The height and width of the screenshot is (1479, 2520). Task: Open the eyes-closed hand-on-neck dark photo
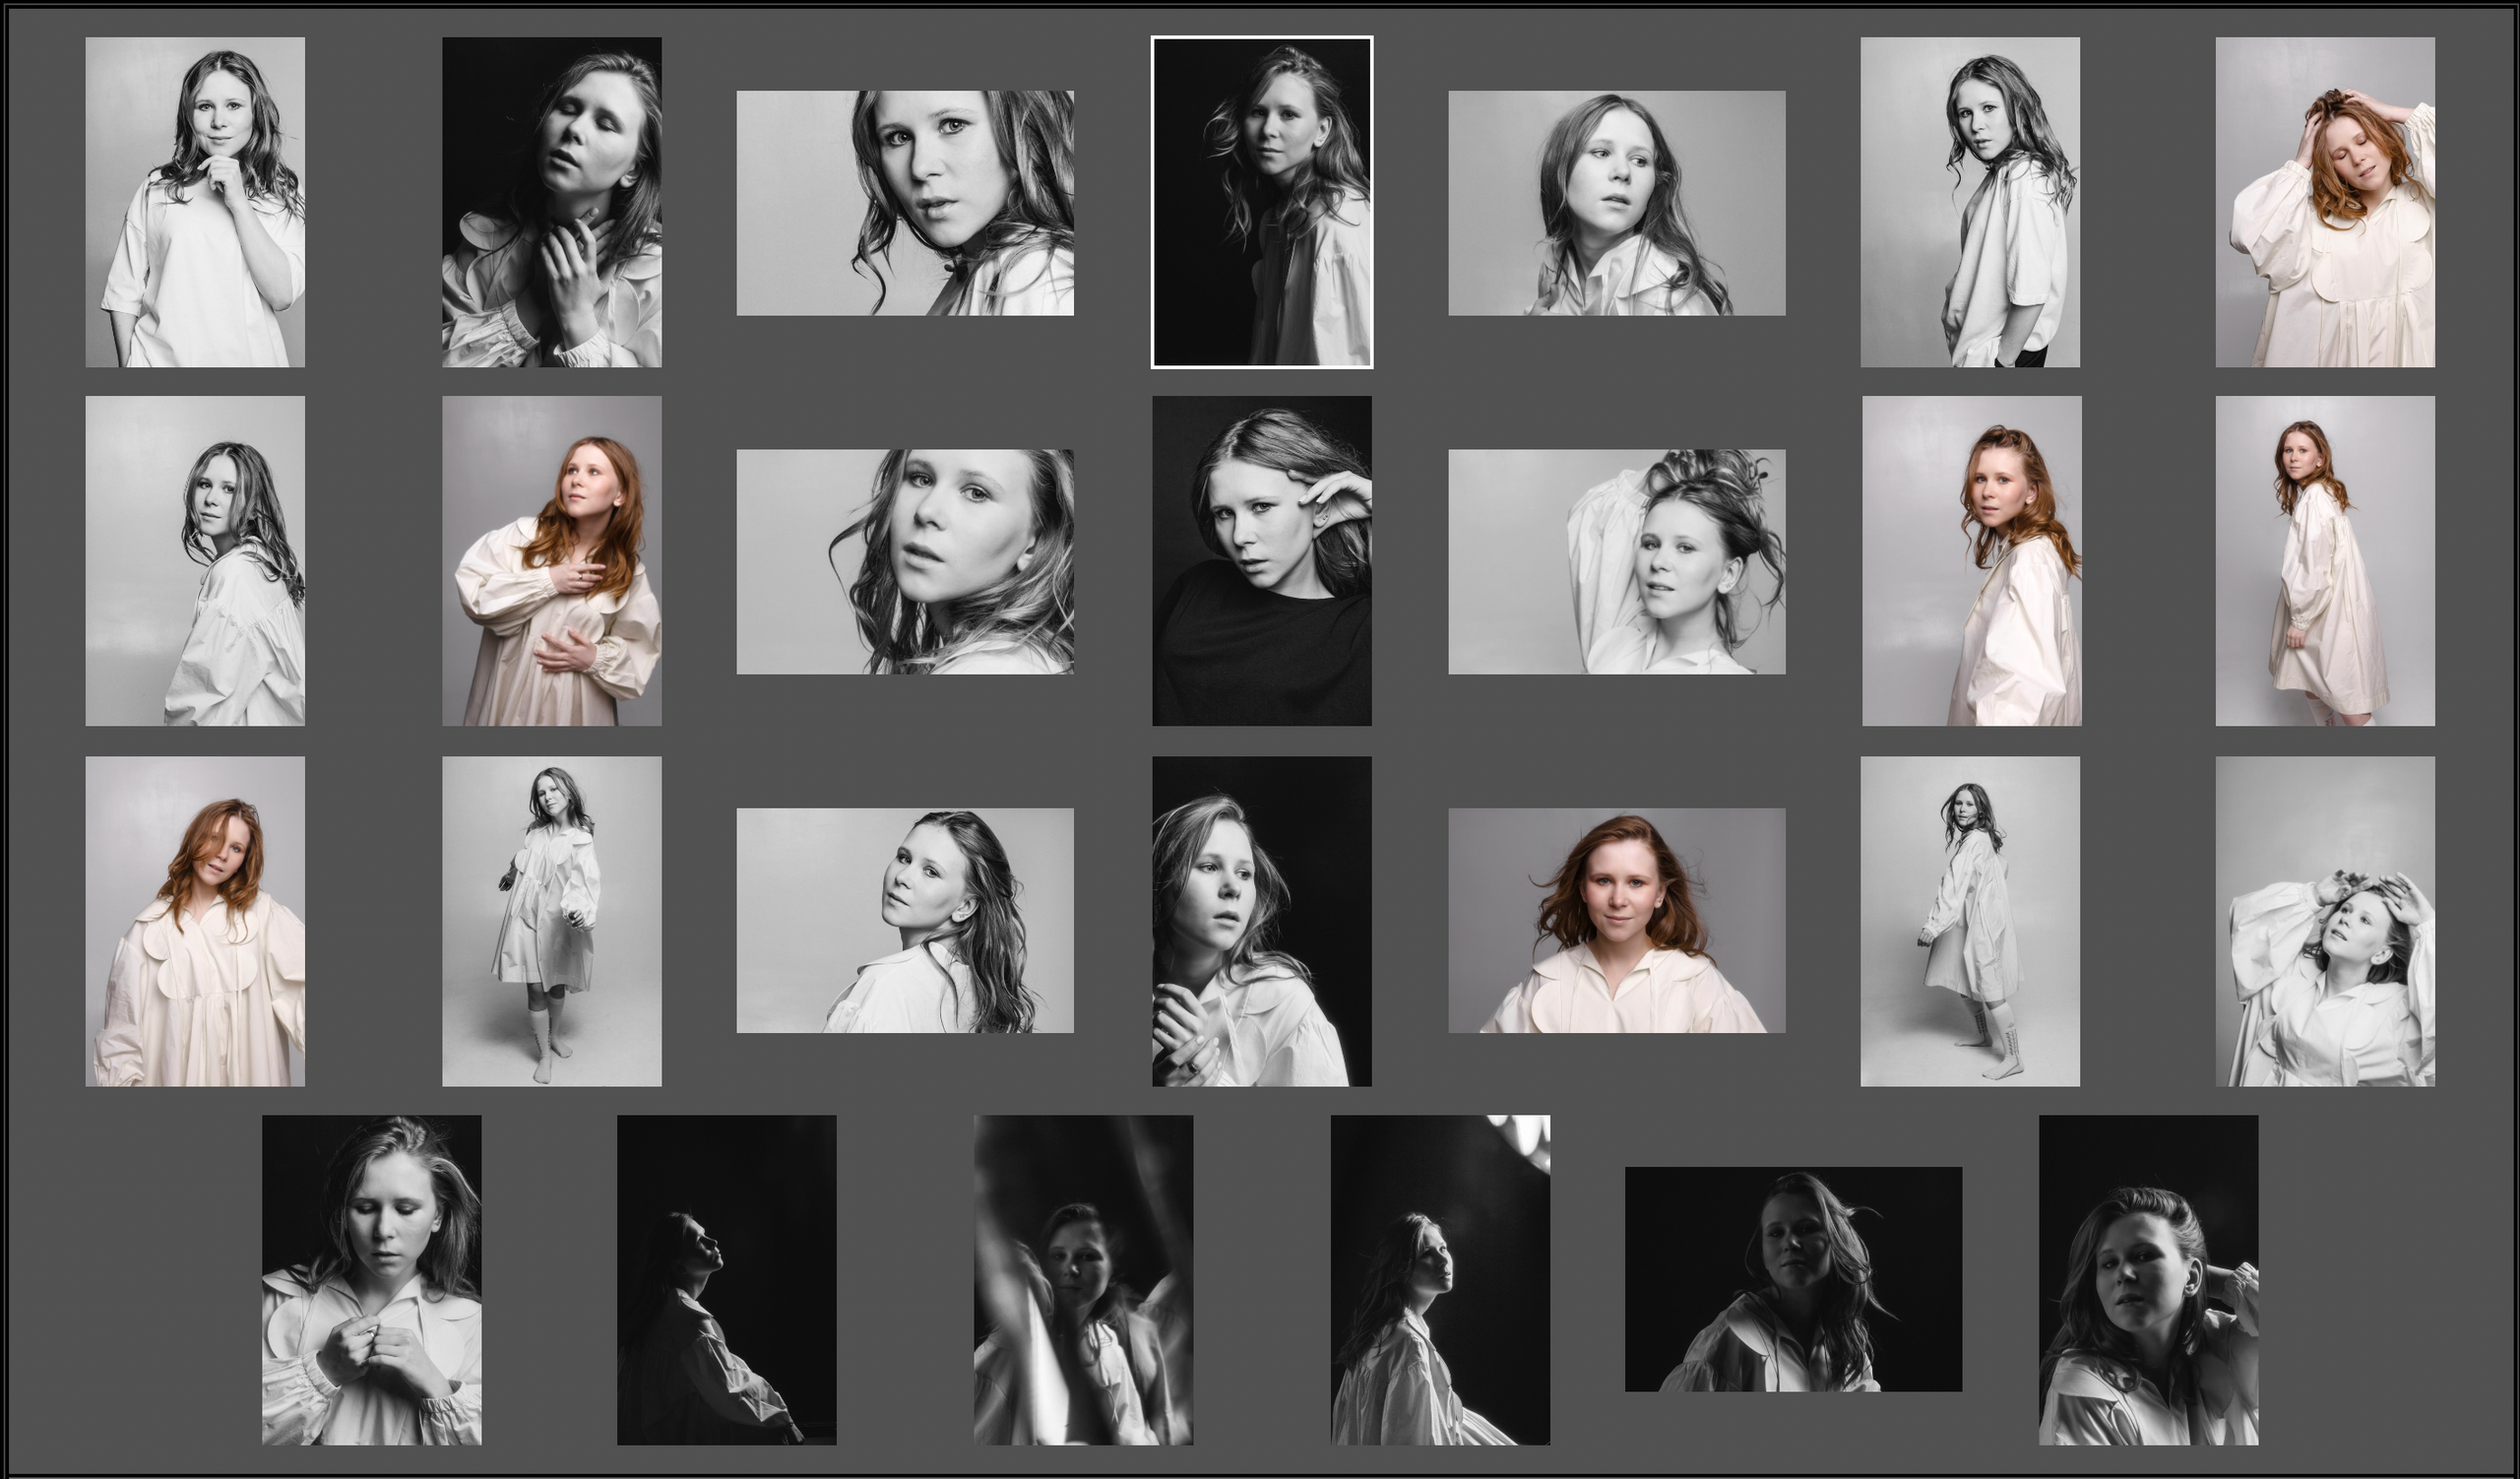click(551, 202)
